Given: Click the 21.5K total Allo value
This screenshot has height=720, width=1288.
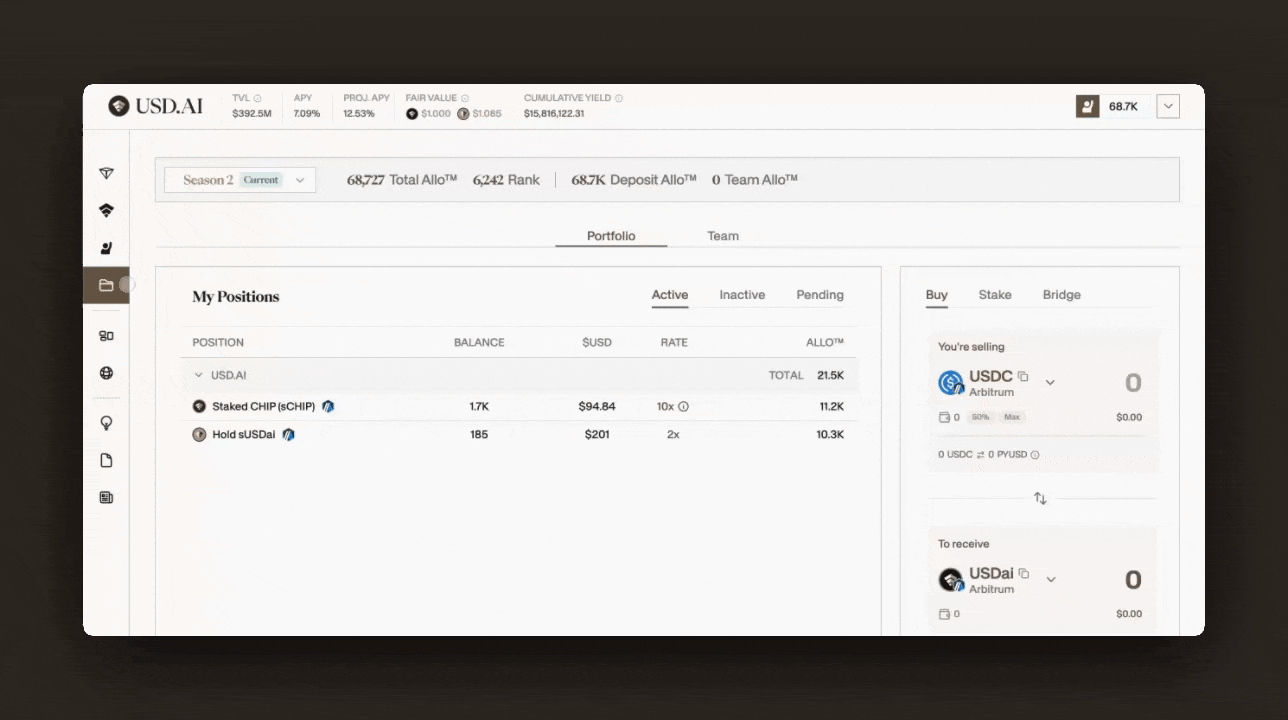Looking at the screenshot, I should tap(830, 375).
